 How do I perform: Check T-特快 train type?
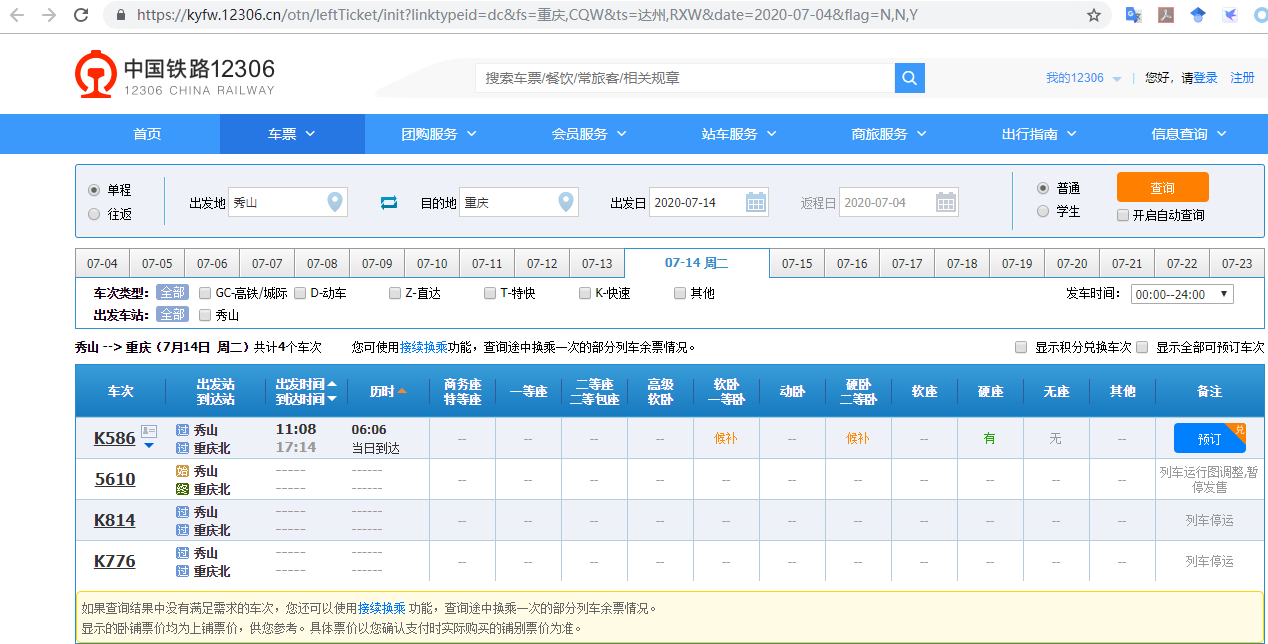(x=490, y=293)
